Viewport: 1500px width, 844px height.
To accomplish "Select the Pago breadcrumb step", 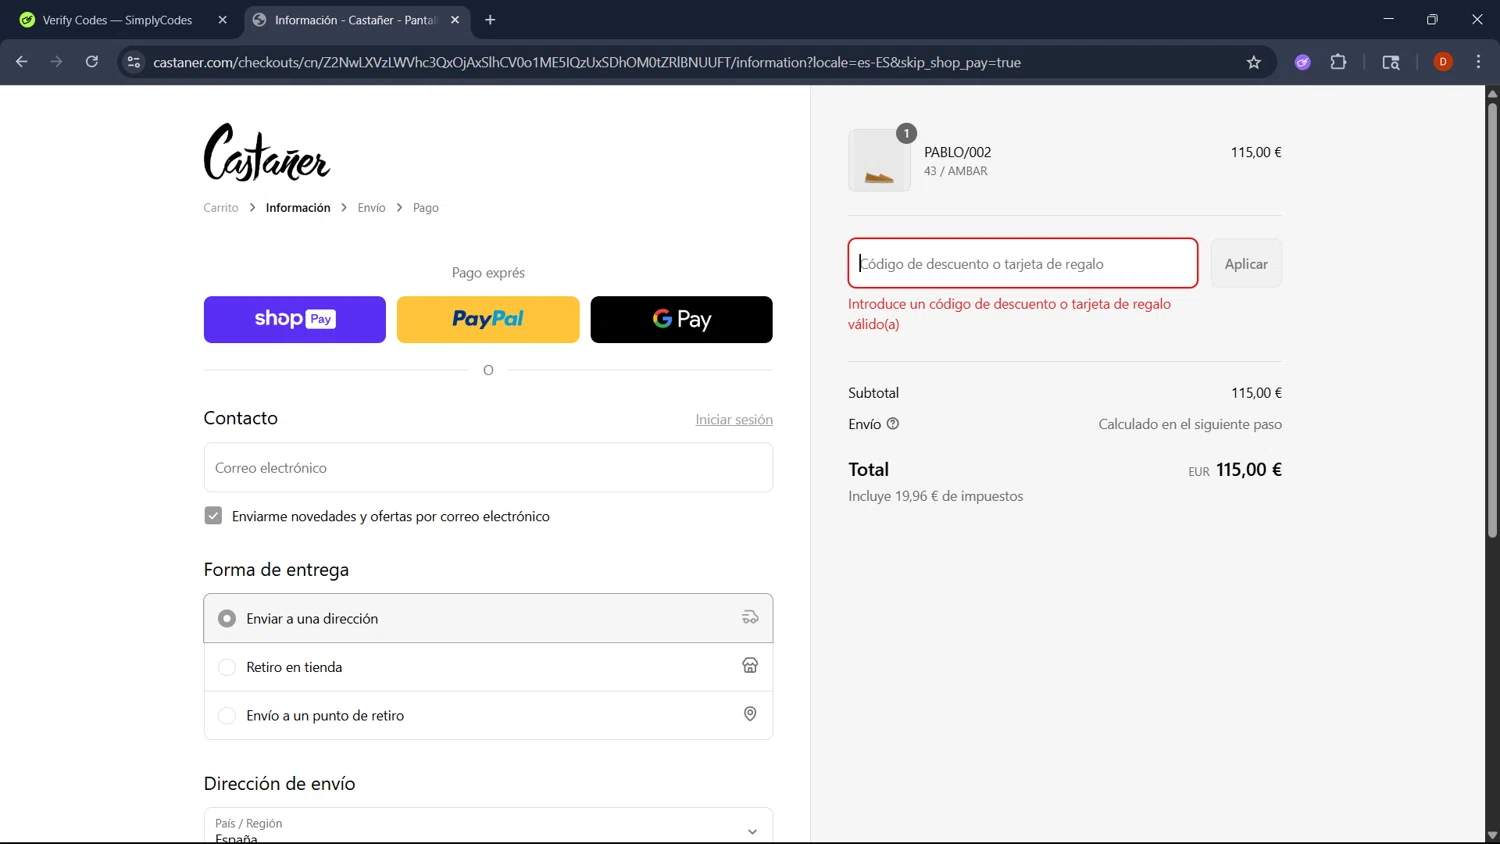I will [x=426, y=208].
